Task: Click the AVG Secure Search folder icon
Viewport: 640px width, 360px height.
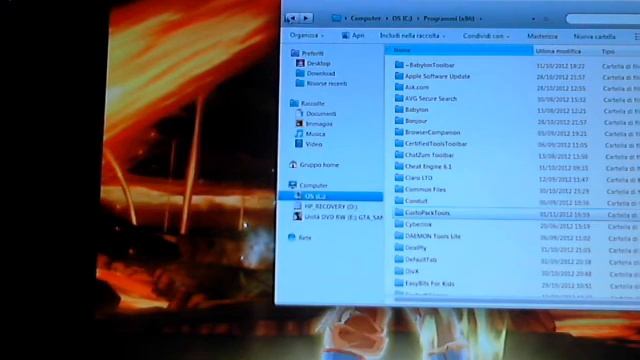Action: pyautogui.click(x=399, y=98)
